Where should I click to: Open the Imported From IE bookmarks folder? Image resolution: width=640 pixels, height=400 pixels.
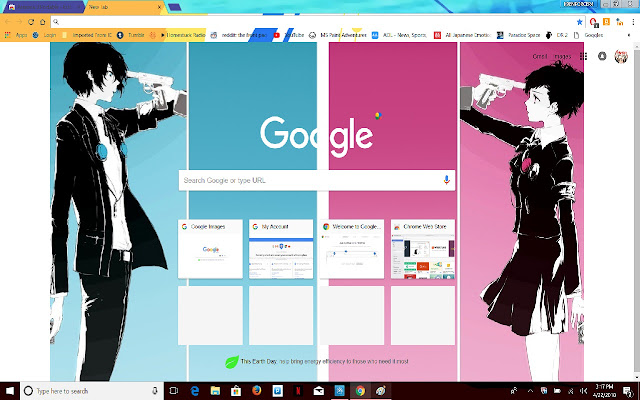(x=87, y=36)
